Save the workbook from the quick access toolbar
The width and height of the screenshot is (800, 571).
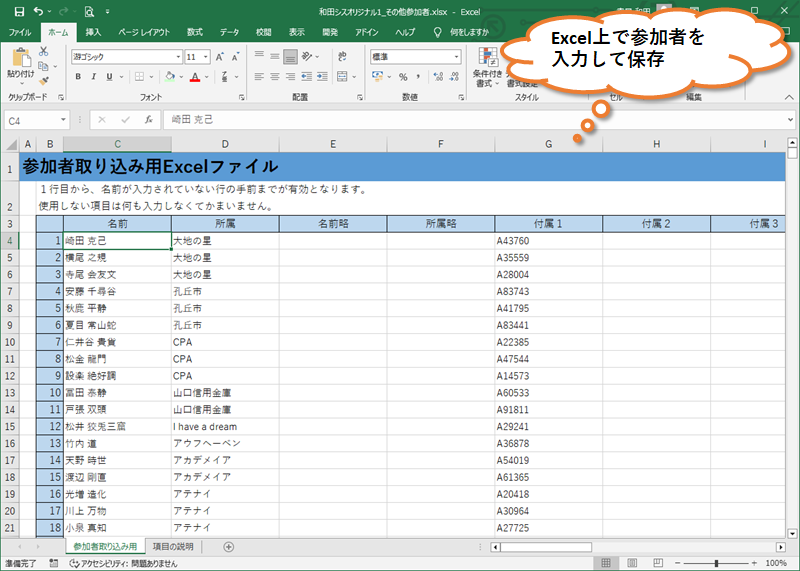click(19, 11)
